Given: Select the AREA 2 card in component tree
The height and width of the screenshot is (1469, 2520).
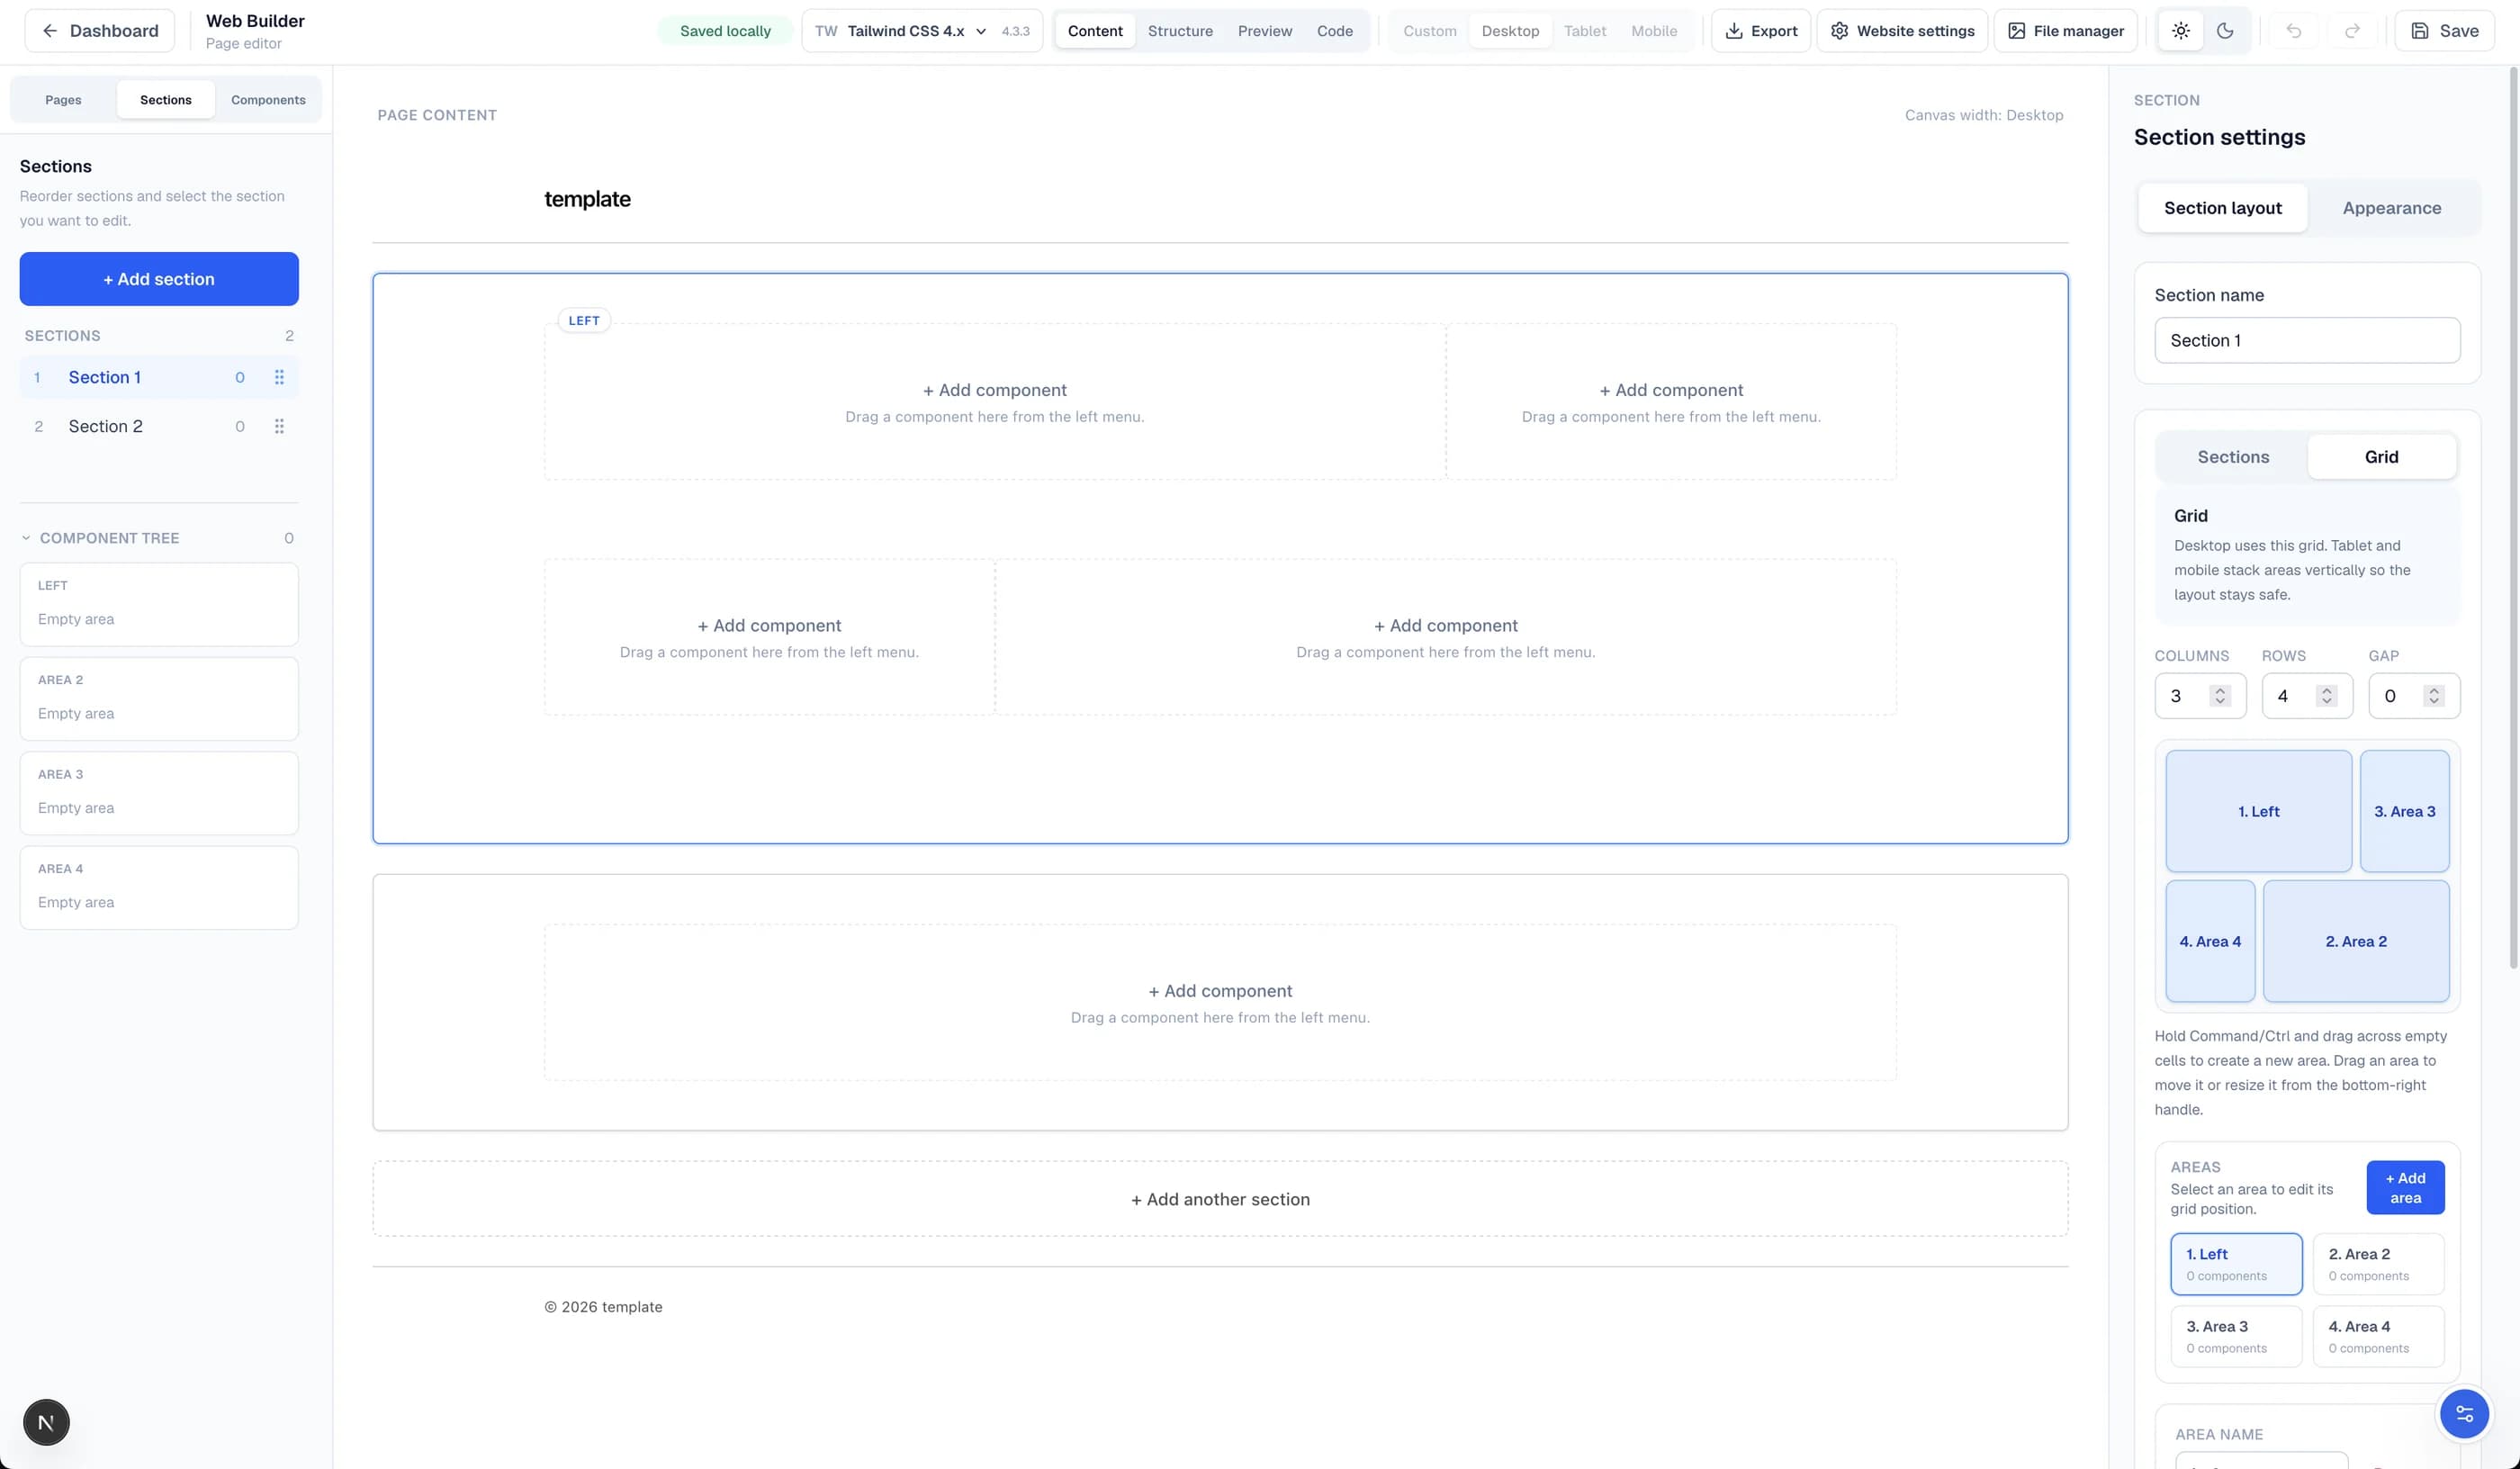Looking at the screenshot, I should (x=159, y=699).
